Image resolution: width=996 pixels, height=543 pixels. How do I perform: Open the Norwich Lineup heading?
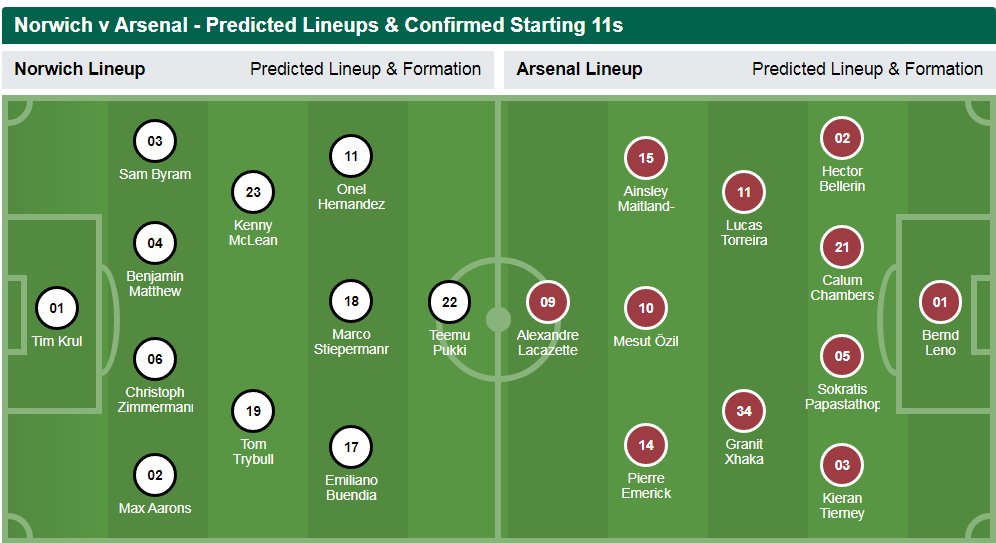coord(80,69)
